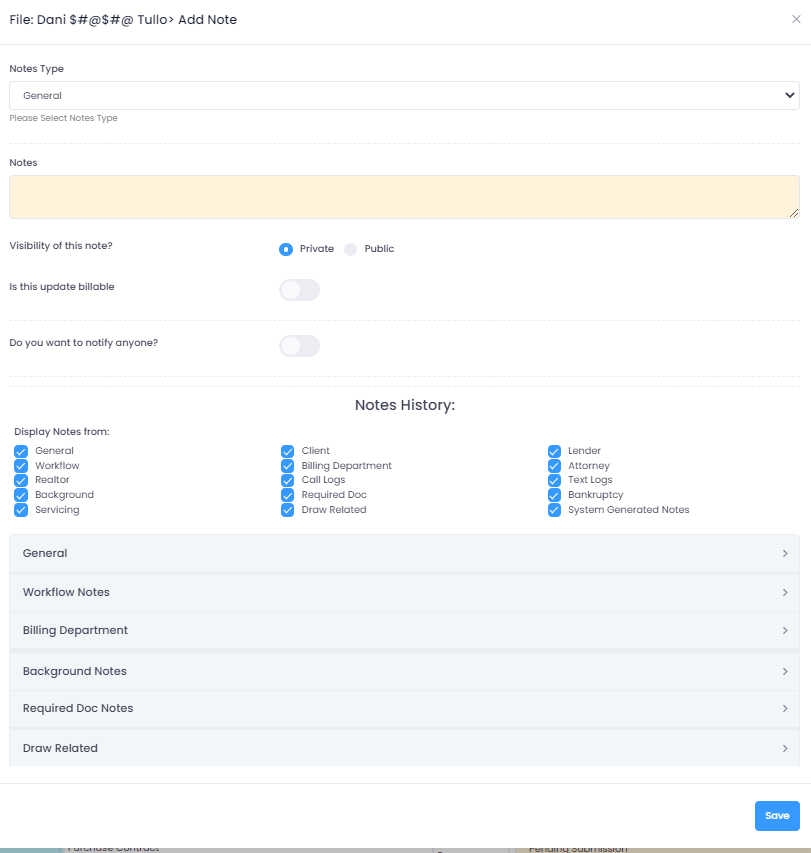Uncheck the Call Logs filter
Image resolution: width=811 pixels, height=853 pixels.
pyautogui.click(x=288, y=480)
